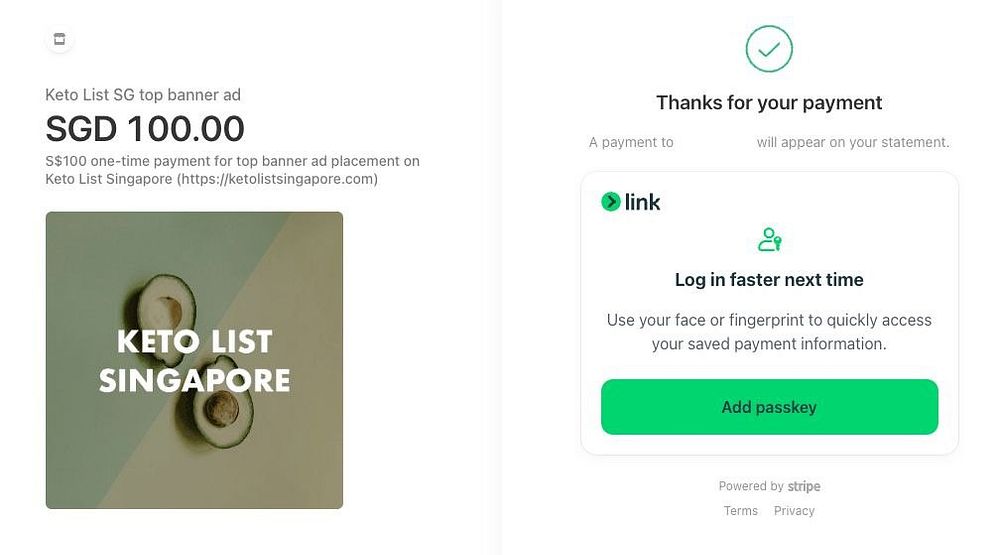The width and height of the screenshot is (1000, 555).
Task: Open the Terms link
Action: click(x=741, y=511)
